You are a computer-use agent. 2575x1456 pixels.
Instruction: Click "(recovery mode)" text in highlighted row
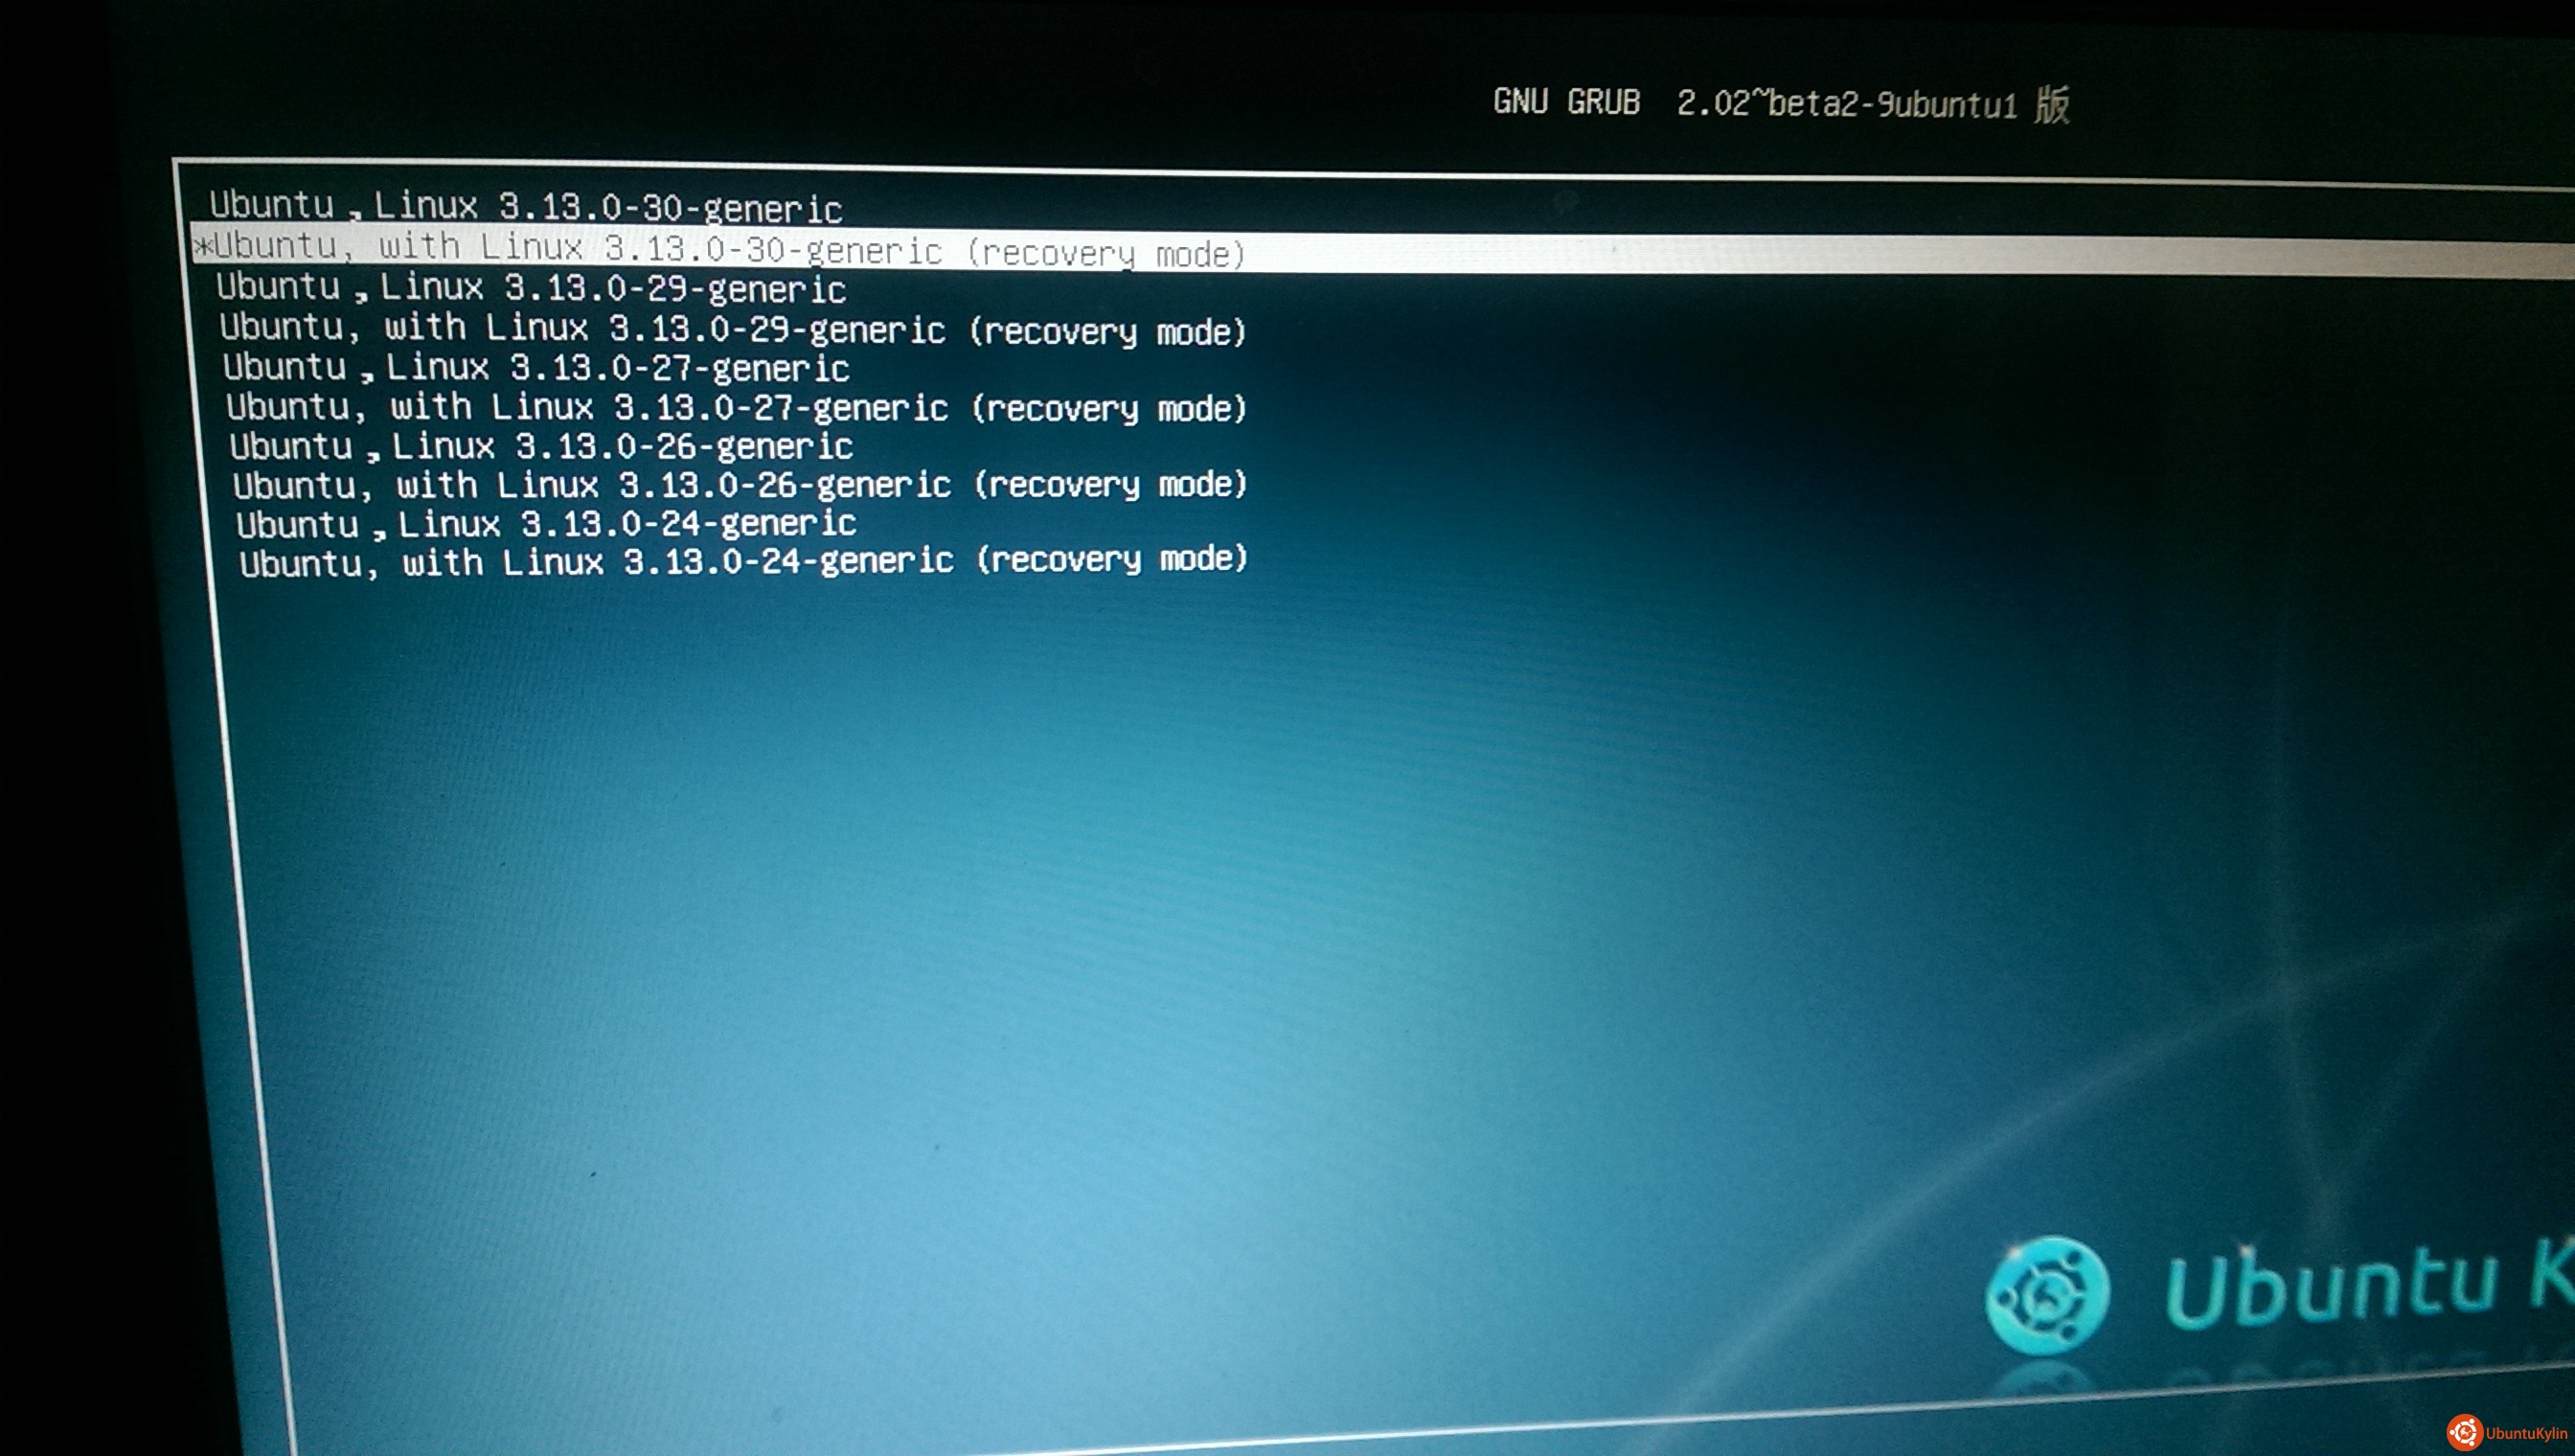[1106, 253]
